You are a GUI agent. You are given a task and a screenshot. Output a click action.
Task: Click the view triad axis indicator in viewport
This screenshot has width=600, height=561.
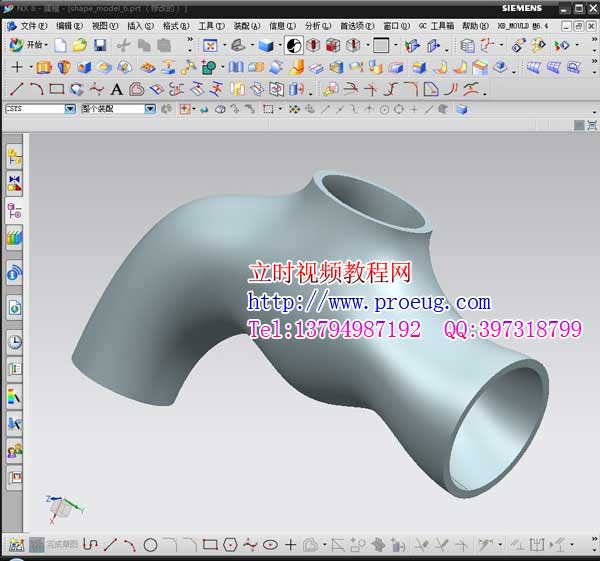coord(64,510)
